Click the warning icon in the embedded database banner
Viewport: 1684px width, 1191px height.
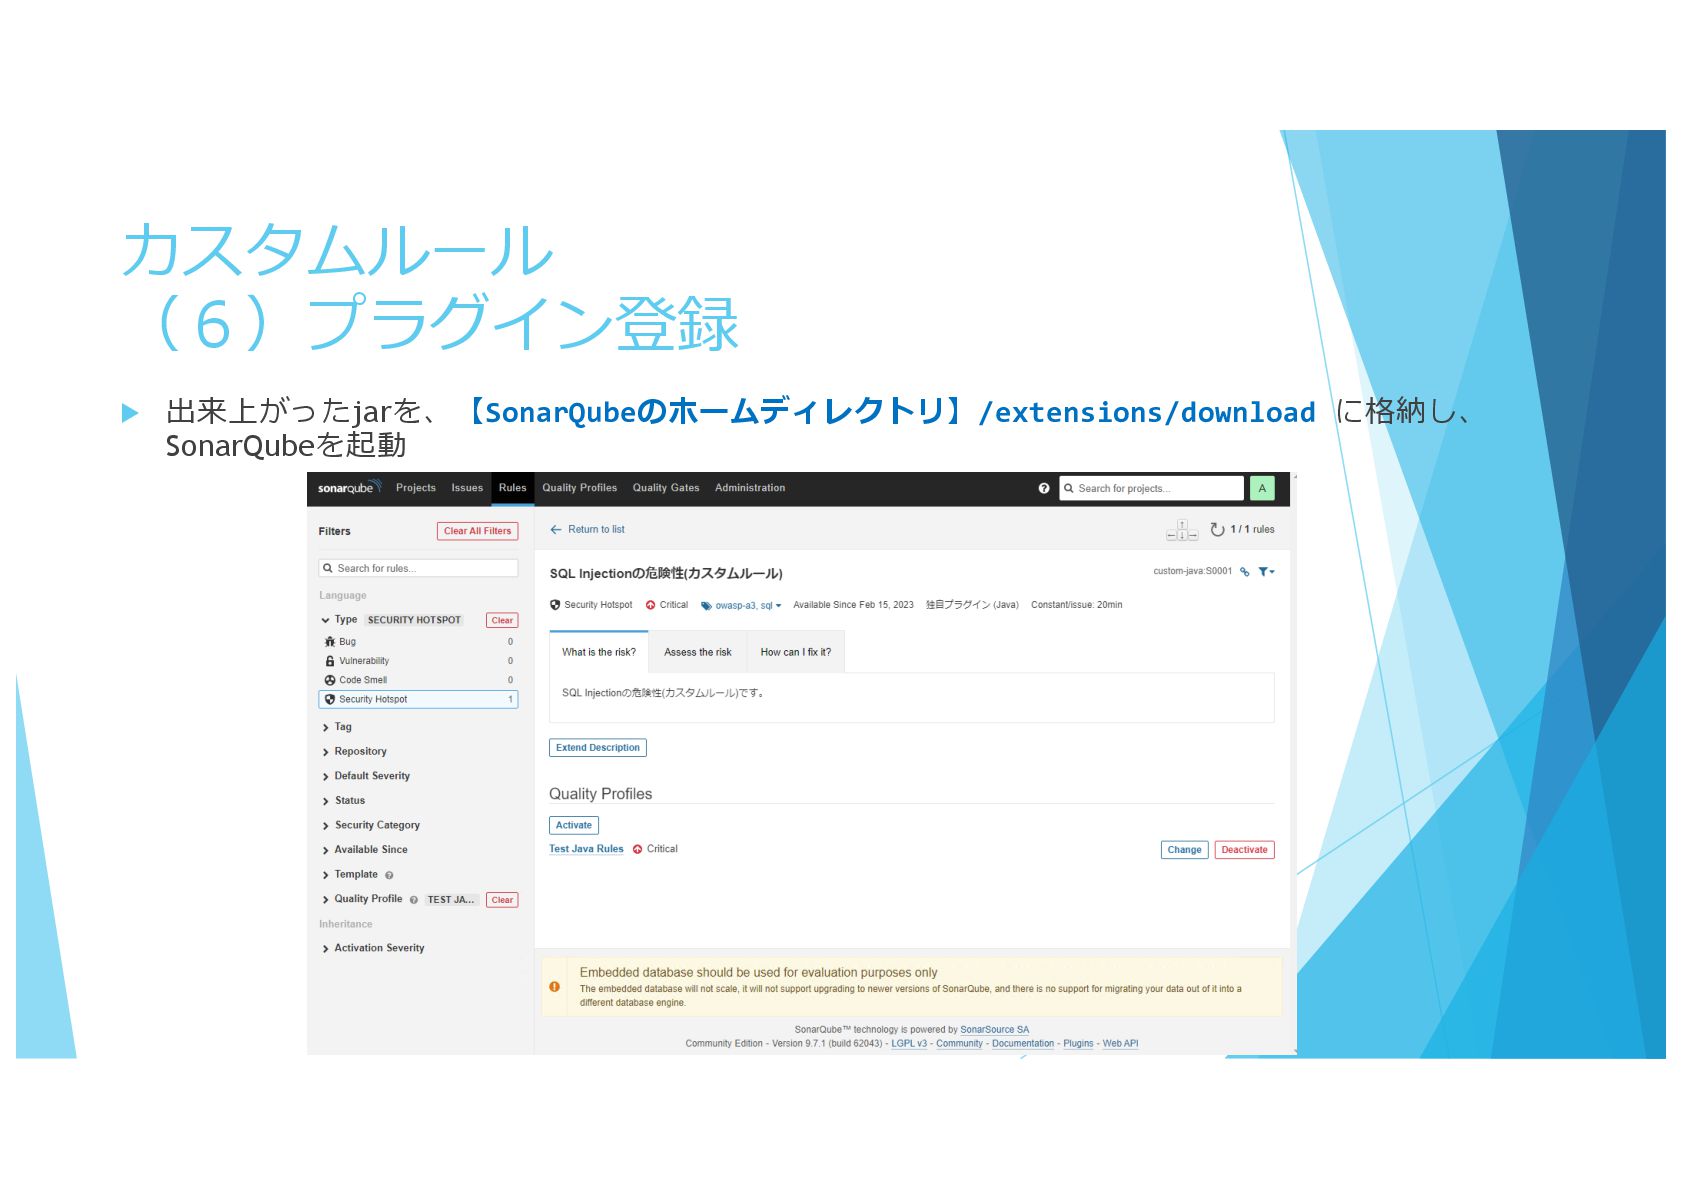click(555, 987)
